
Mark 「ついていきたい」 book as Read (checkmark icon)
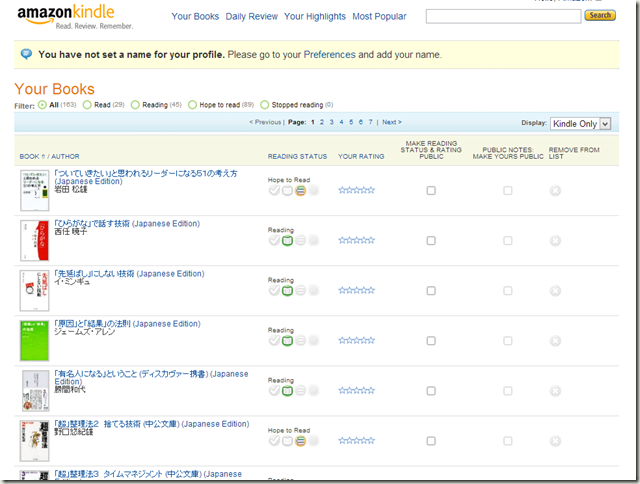click(x=274, y=190)
